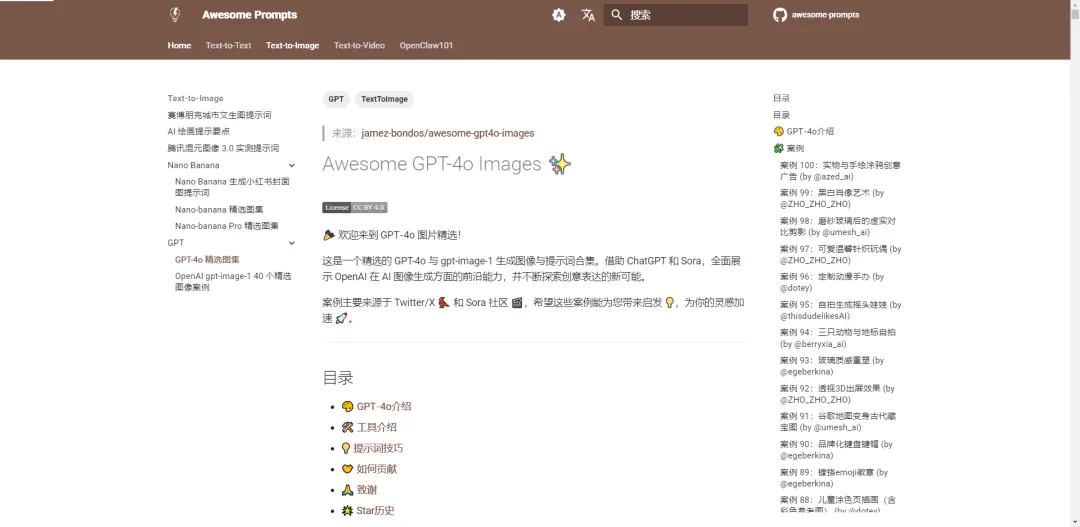Go to 案例 93 玻璃质感重塑
This screenshot has height=527, width=1080.
pos(832,366)
